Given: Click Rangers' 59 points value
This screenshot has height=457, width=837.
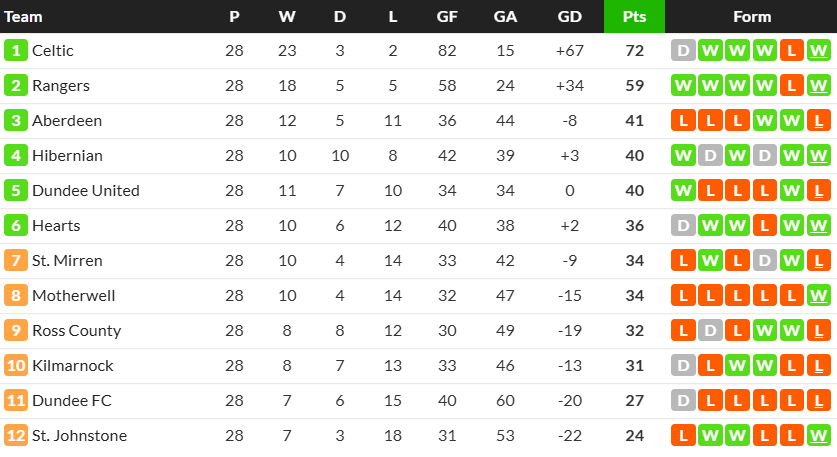Looking at the screenshot, I should [634, 85].
